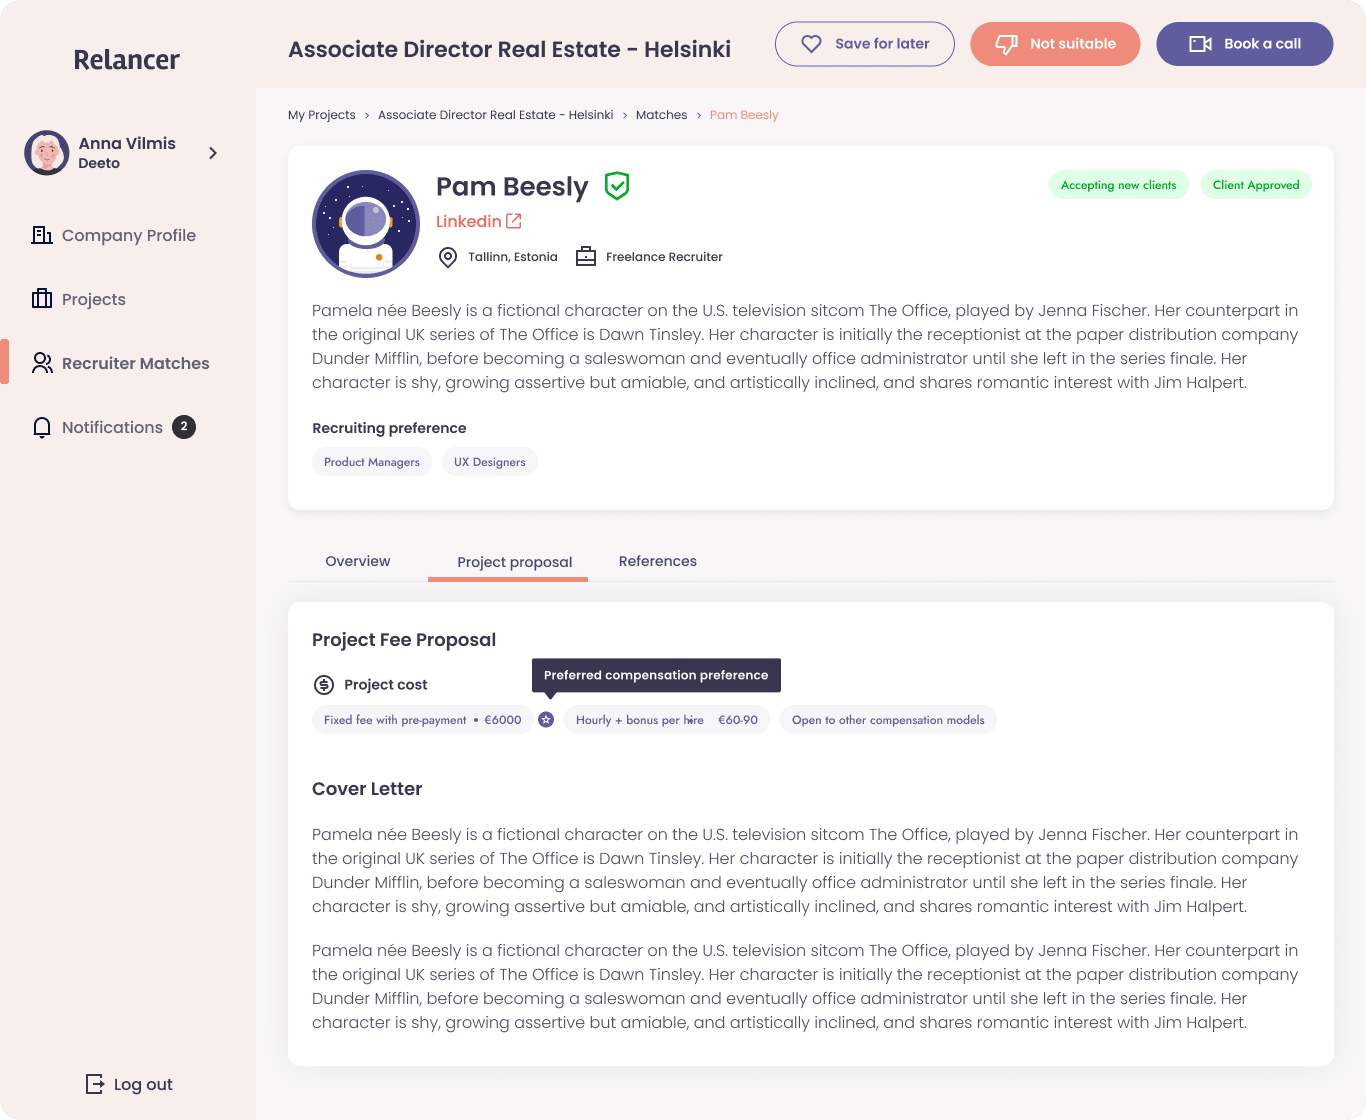Click the Notifications bell icon
The image size is (1366, 1120).
pyautogui.click(x=42, y=428)
